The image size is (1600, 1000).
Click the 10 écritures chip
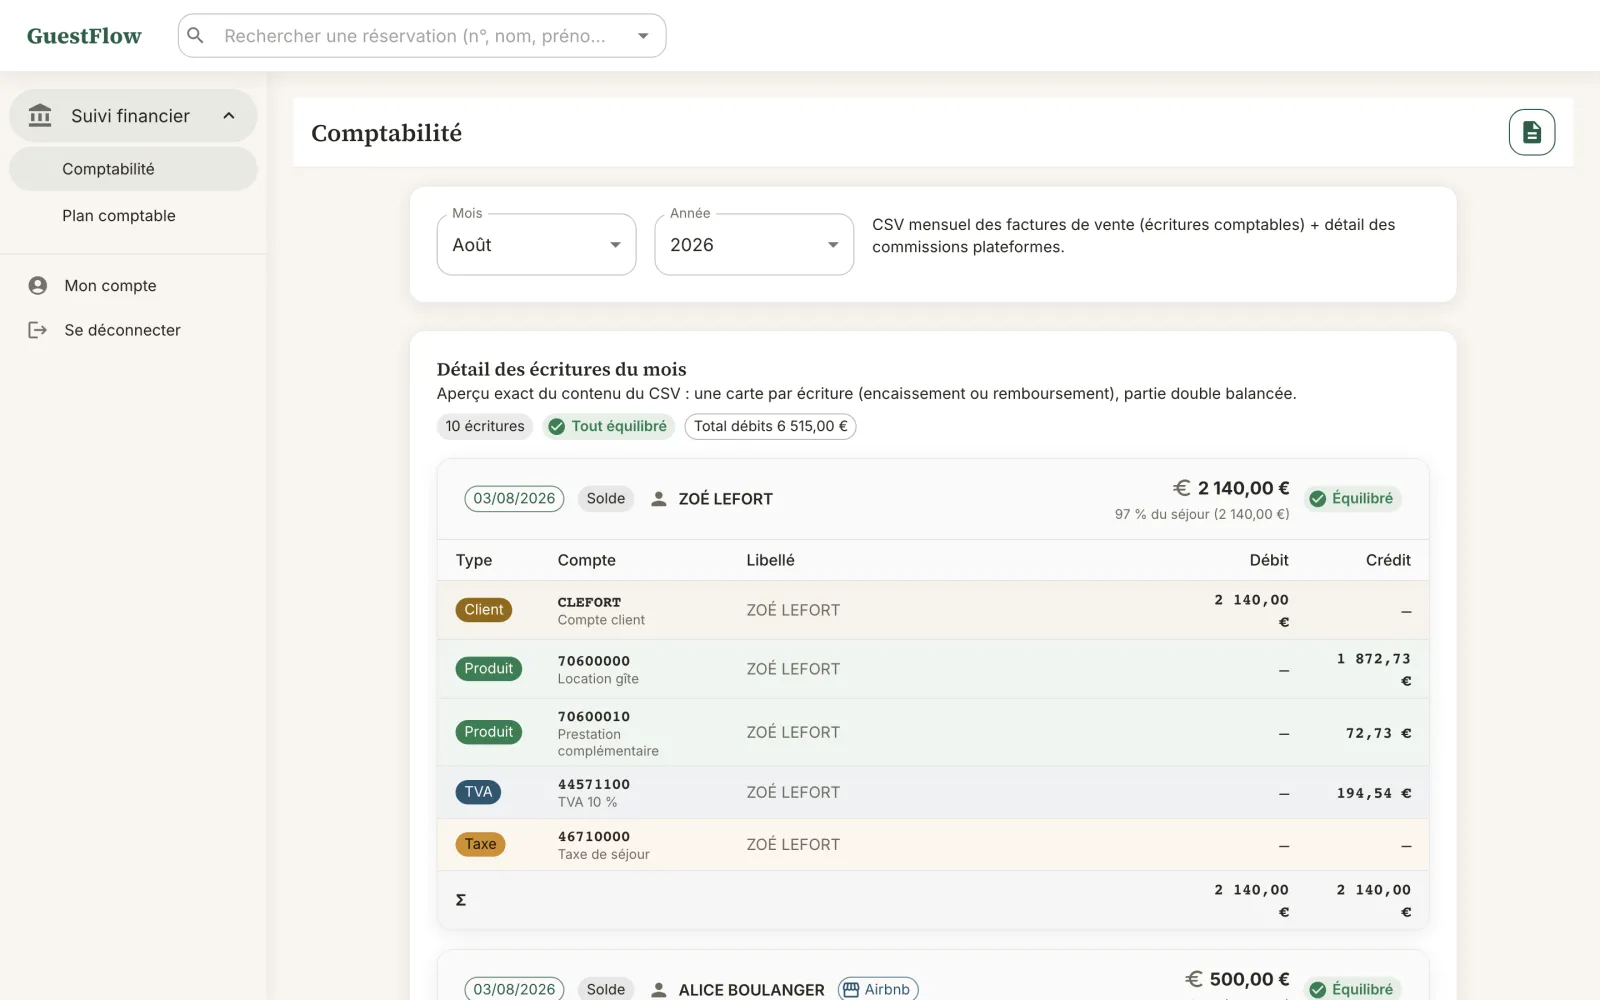485,427
